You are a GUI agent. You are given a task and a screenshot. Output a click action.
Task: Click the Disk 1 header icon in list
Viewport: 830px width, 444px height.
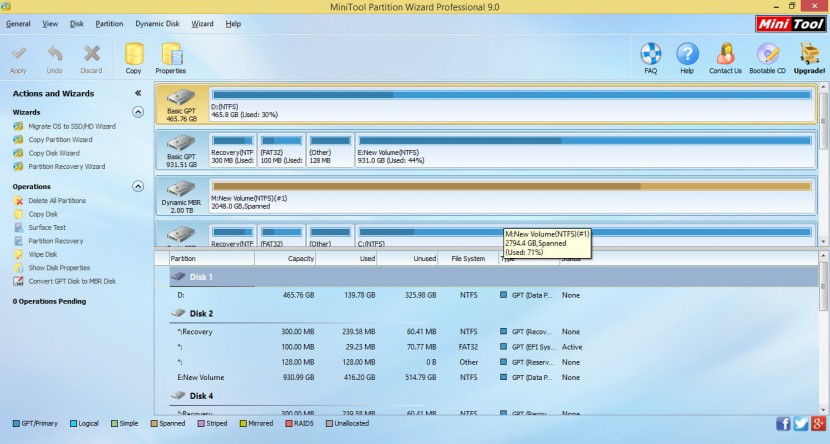178,277
